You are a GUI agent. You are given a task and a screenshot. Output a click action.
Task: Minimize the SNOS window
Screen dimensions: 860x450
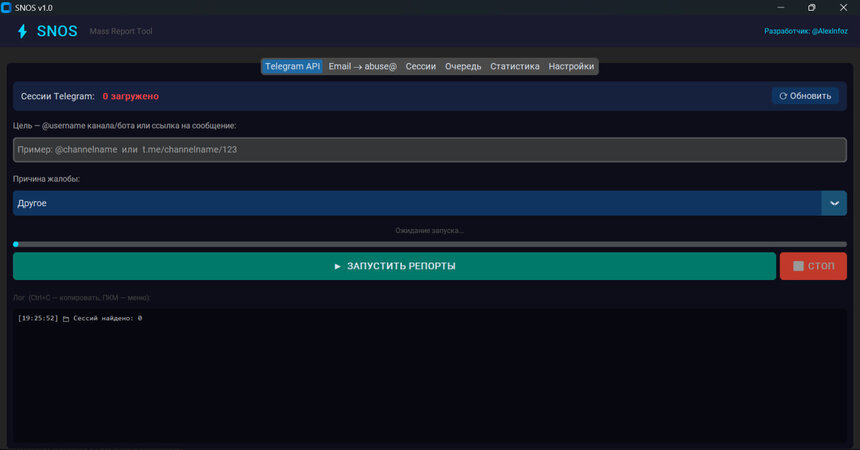pos(780,8)
